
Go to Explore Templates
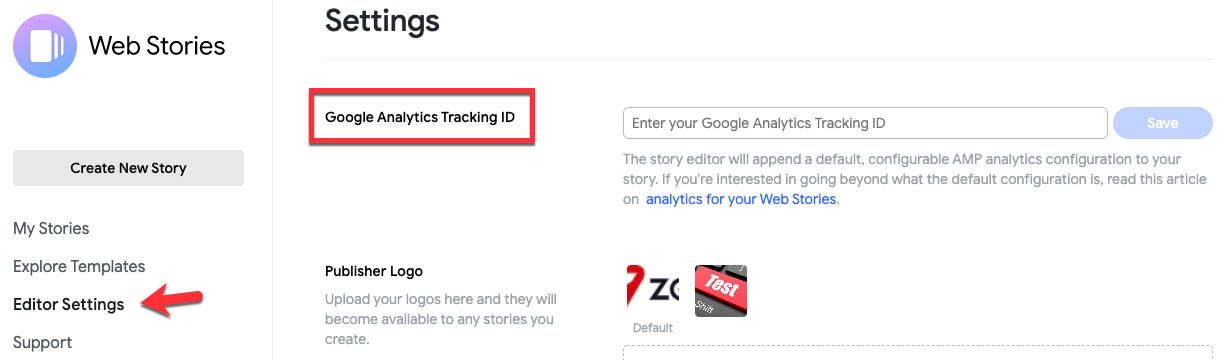pos(79,267)
